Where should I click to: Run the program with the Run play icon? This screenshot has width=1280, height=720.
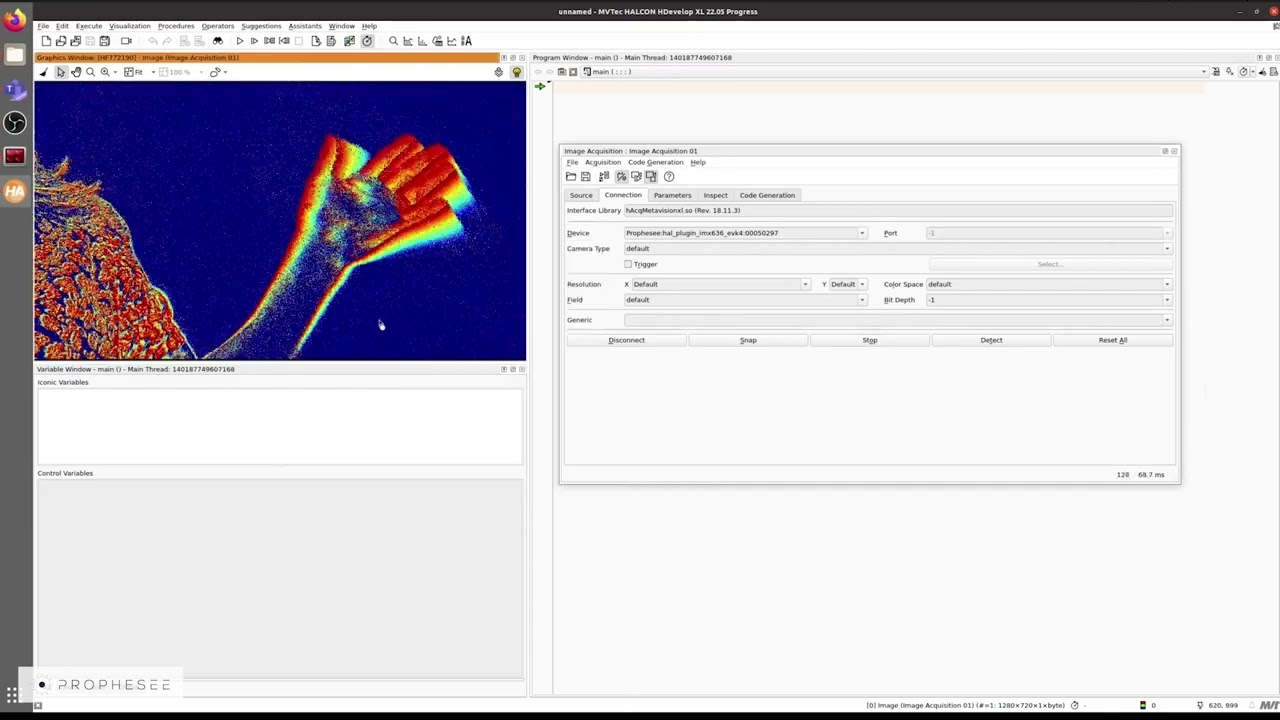(x=240, y=41)
